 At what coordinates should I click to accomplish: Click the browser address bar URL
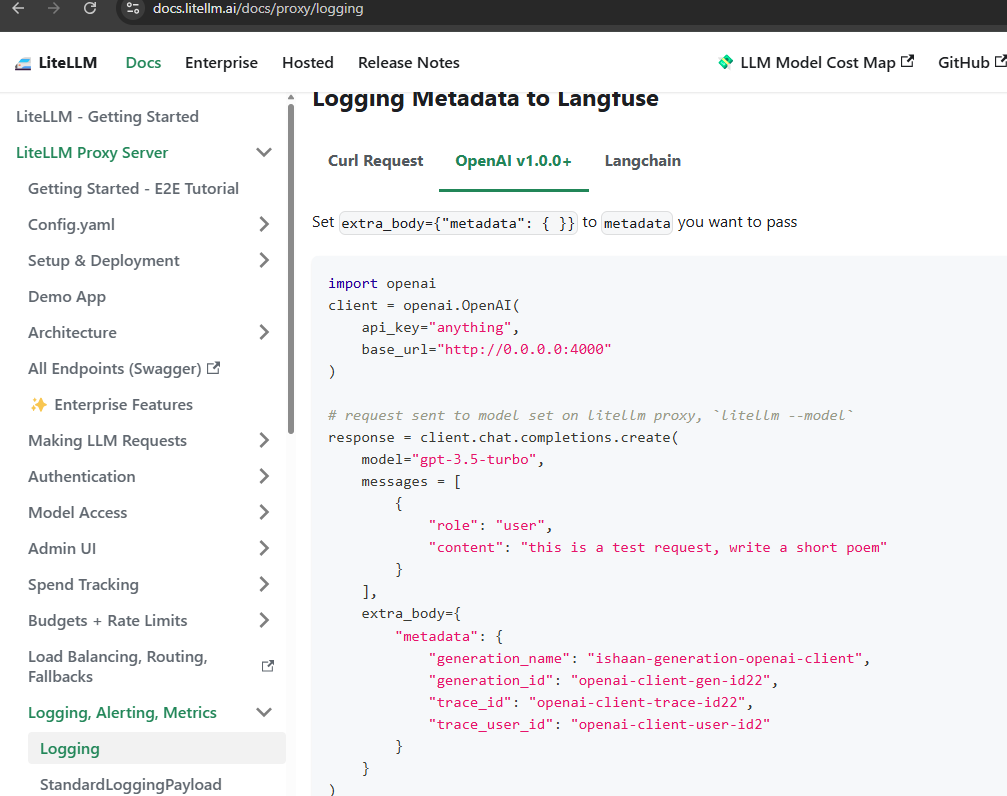click(x=258, y=9)
